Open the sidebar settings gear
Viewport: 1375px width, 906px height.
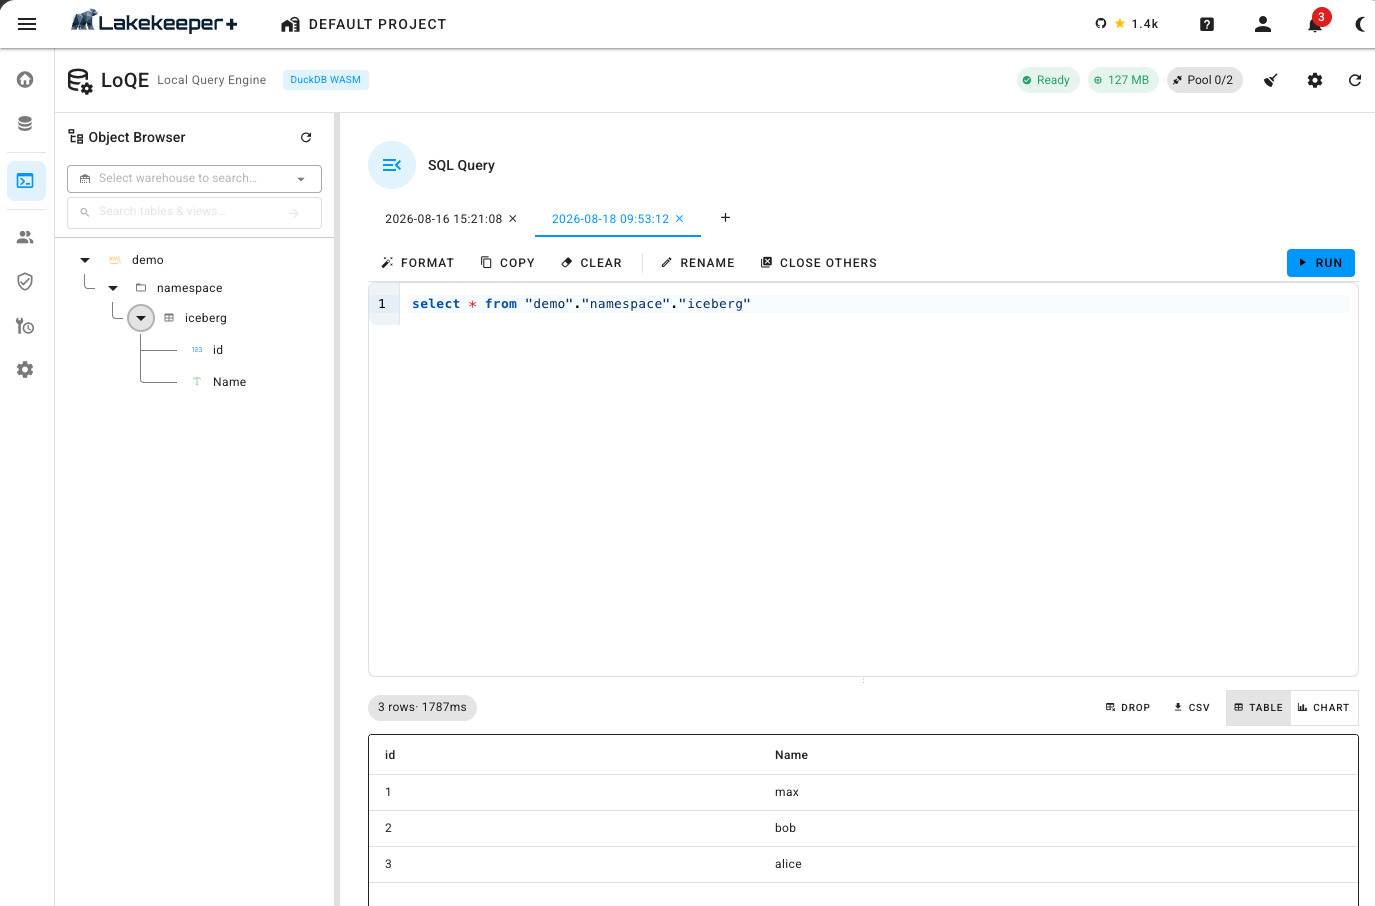[25, 369]
